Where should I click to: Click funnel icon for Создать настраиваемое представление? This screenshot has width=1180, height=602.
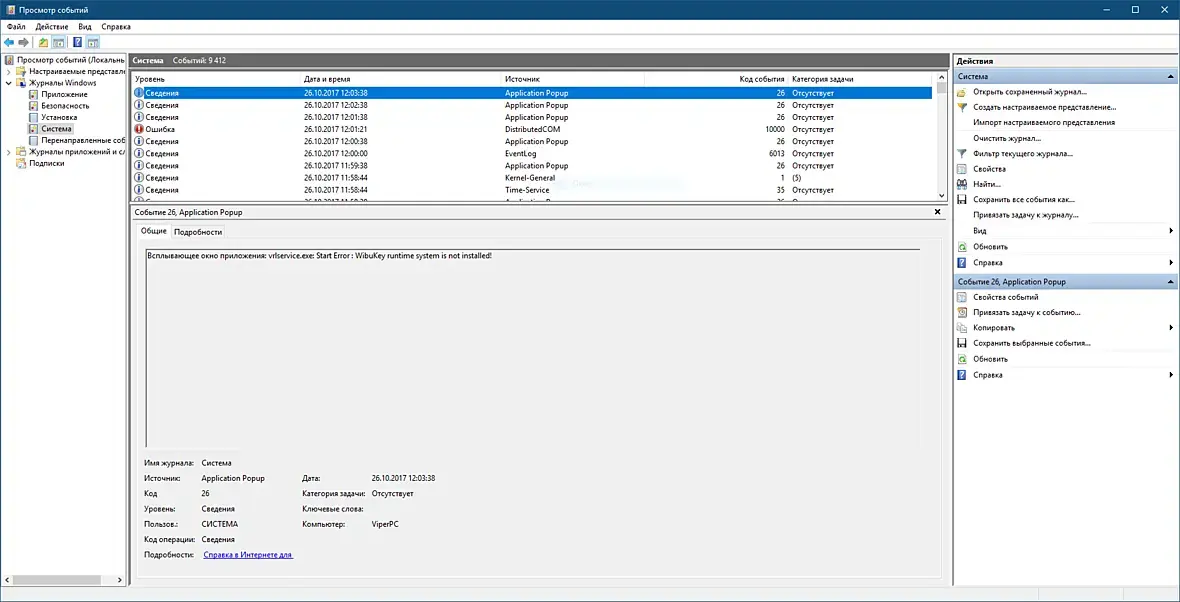961,107
